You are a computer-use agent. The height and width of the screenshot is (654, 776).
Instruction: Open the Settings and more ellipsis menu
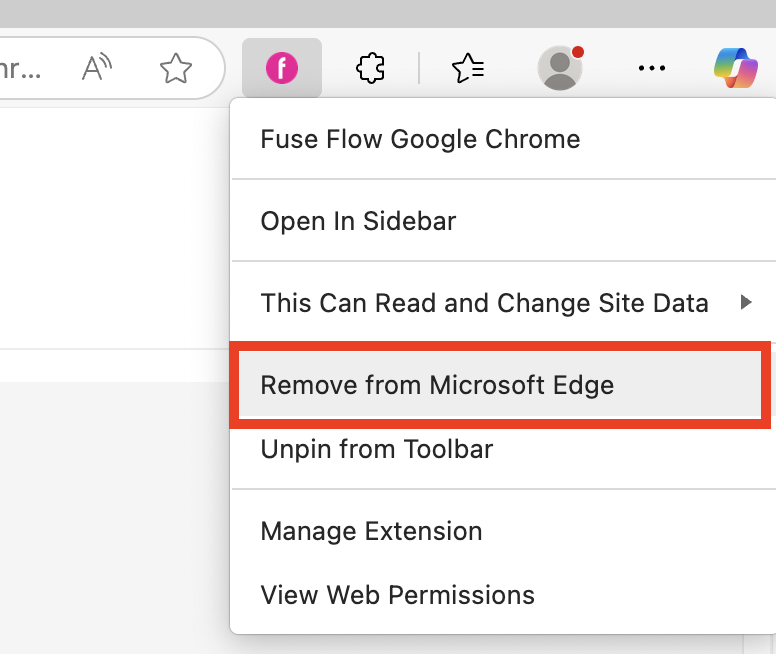(x=651, y=68)
